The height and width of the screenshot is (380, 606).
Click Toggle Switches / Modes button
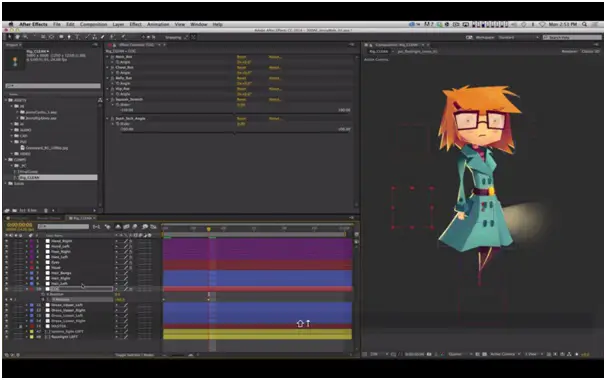pyautogui.click(x=135, y=355)
